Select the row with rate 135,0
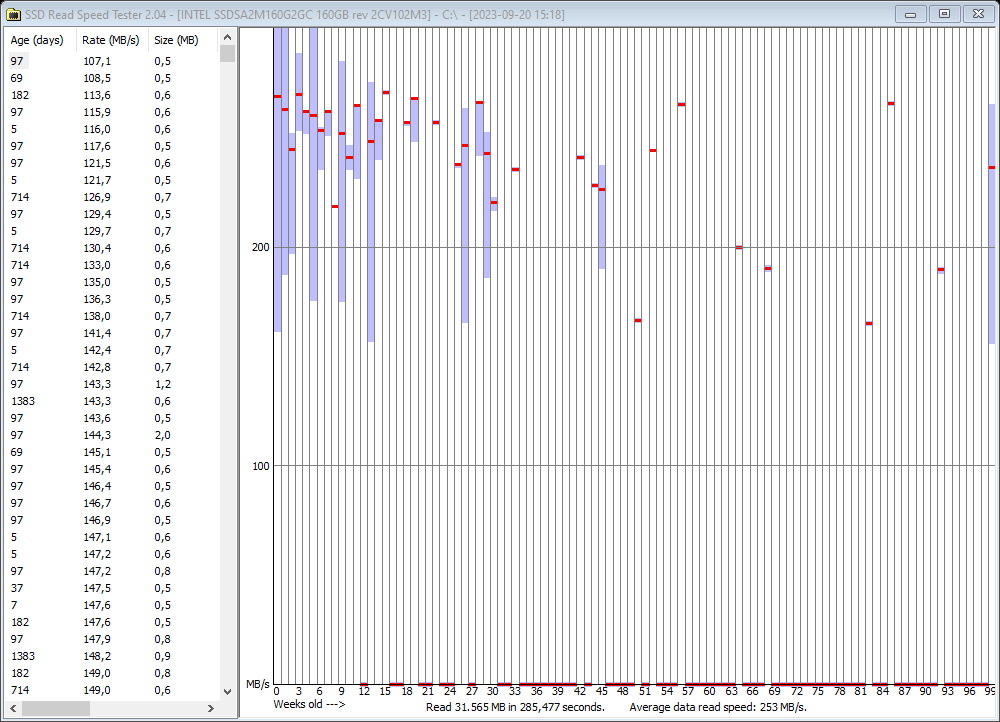The image size is (1000, 722). (113, 282)
